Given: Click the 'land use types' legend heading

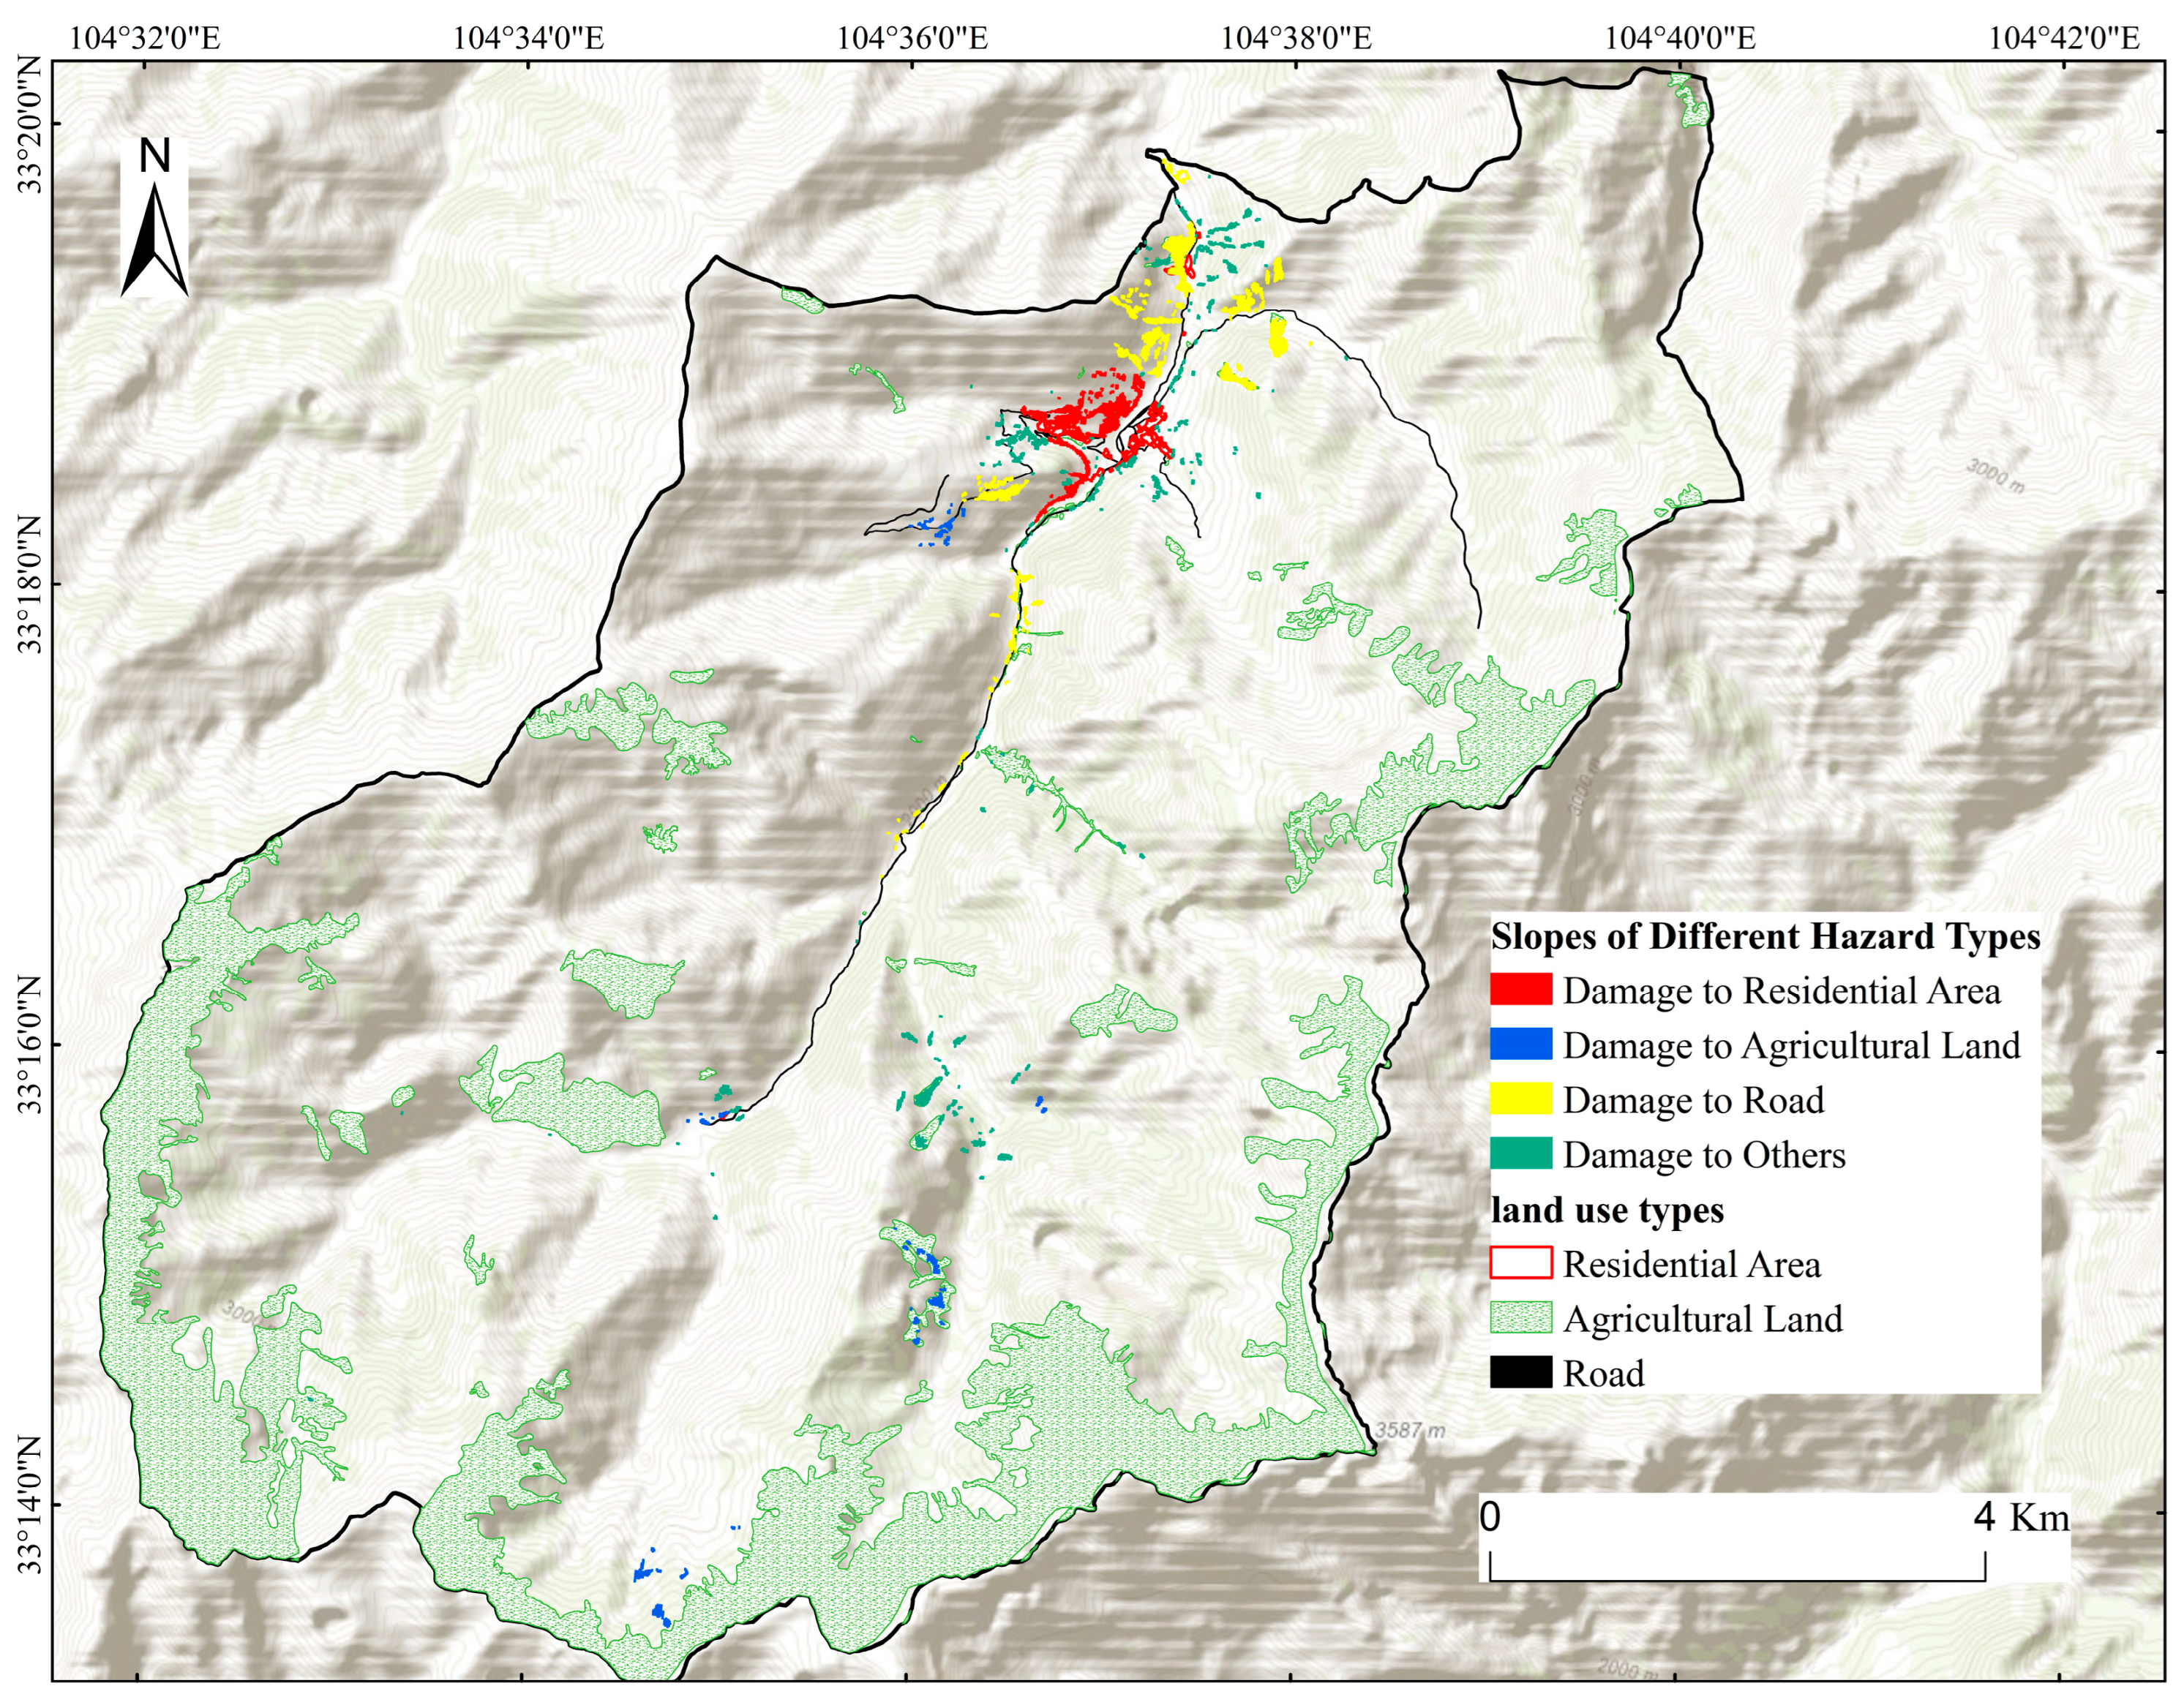Looking at the screenshot, I should click(1607, 1210).
